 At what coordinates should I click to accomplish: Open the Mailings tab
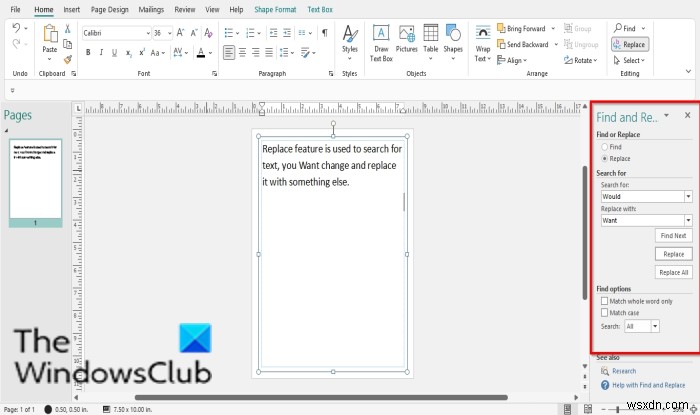[151, 9]
